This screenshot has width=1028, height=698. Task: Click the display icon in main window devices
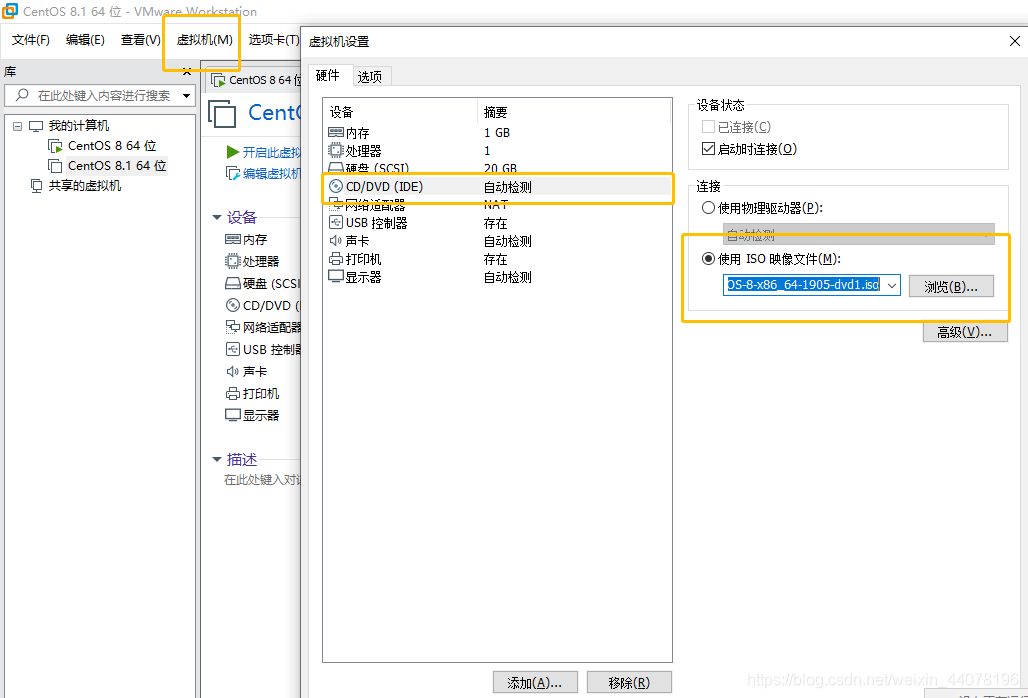tap(233, 415)
